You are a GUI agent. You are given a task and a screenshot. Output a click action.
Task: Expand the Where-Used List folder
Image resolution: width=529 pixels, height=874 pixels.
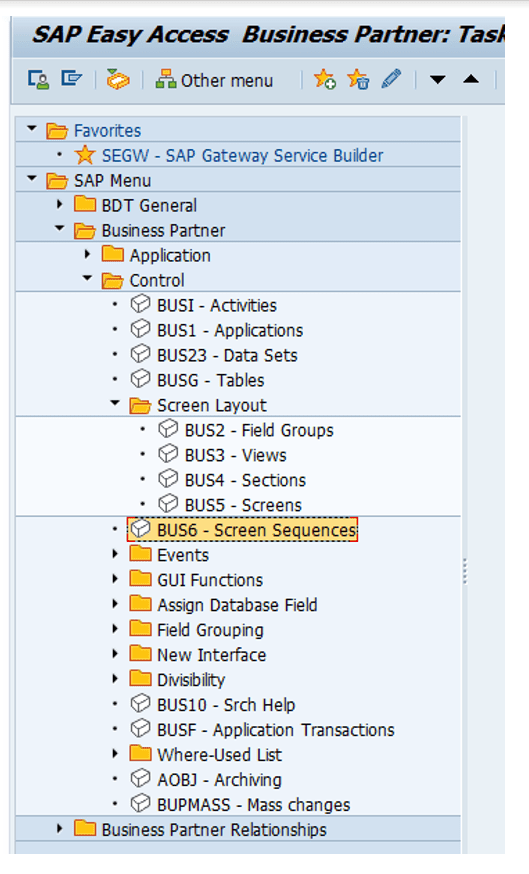pos(115,754)
